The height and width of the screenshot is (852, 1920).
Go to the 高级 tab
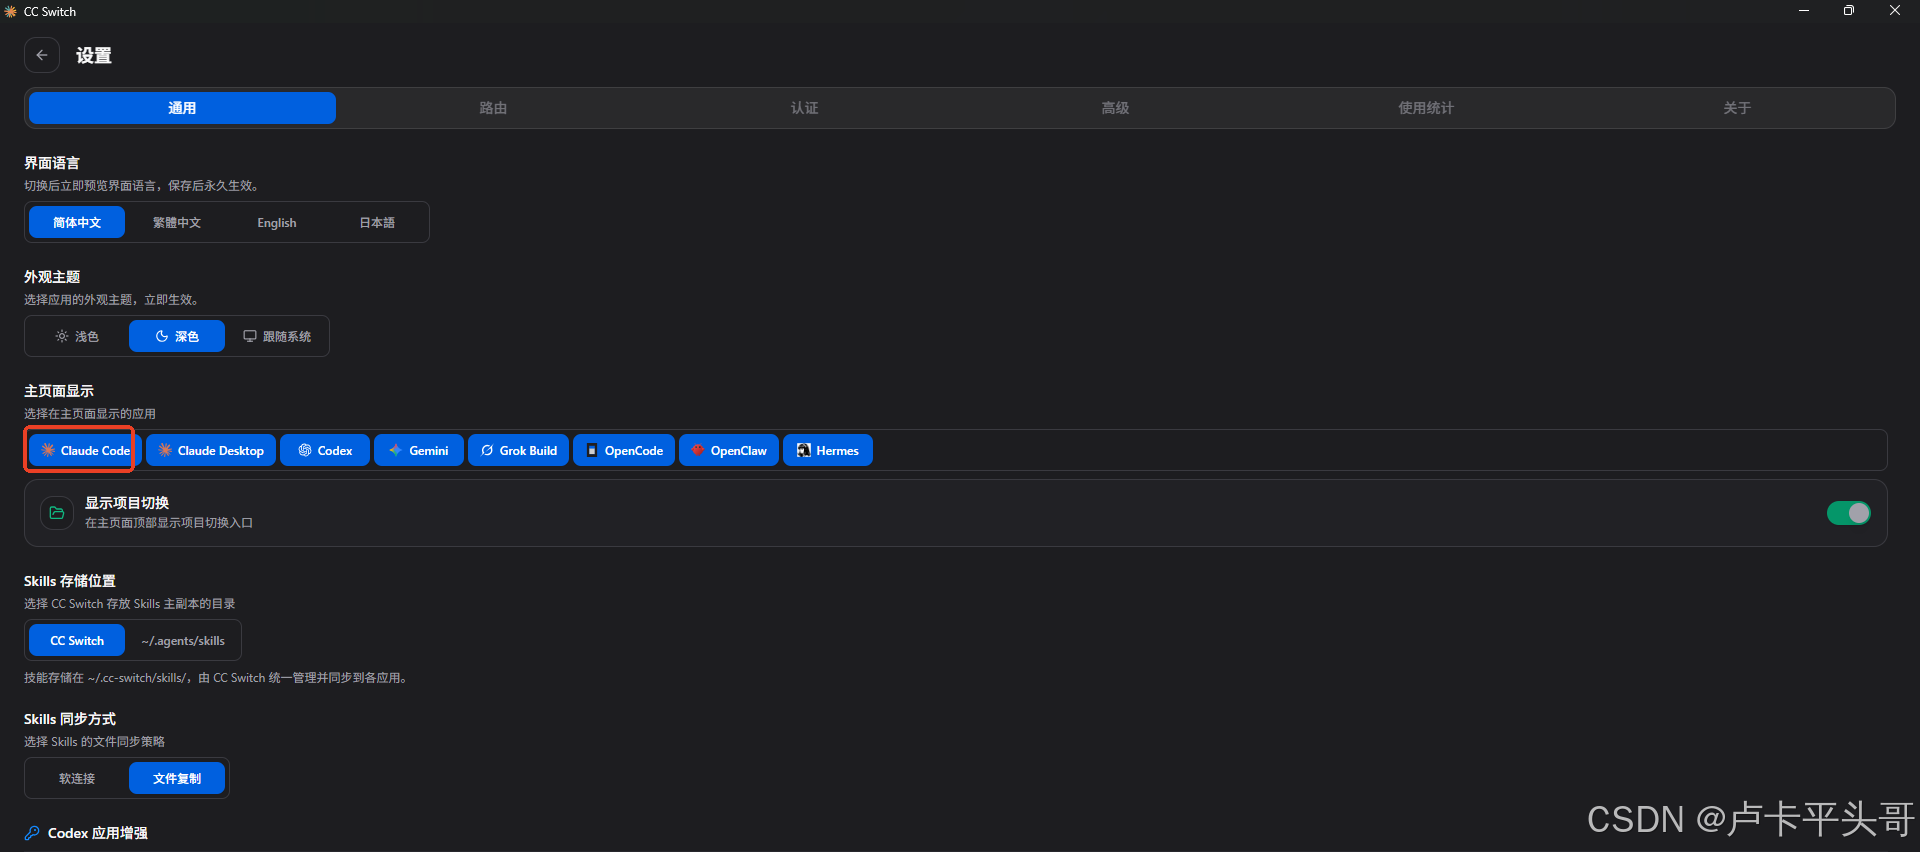[1115, 108]
